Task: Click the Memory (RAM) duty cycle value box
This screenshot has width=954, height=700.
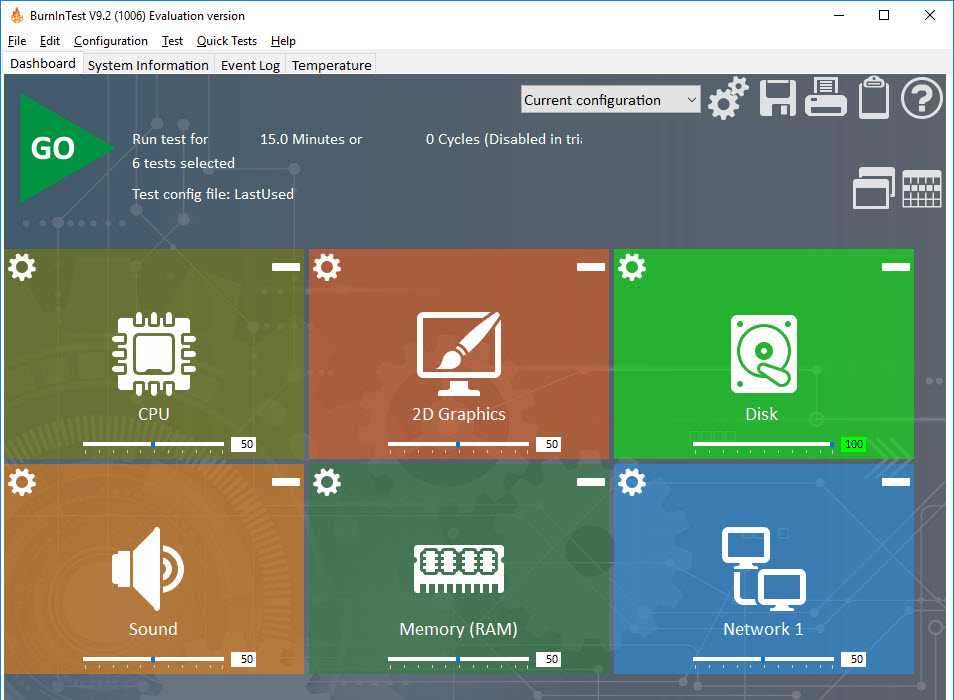Action: click(551, 659)
